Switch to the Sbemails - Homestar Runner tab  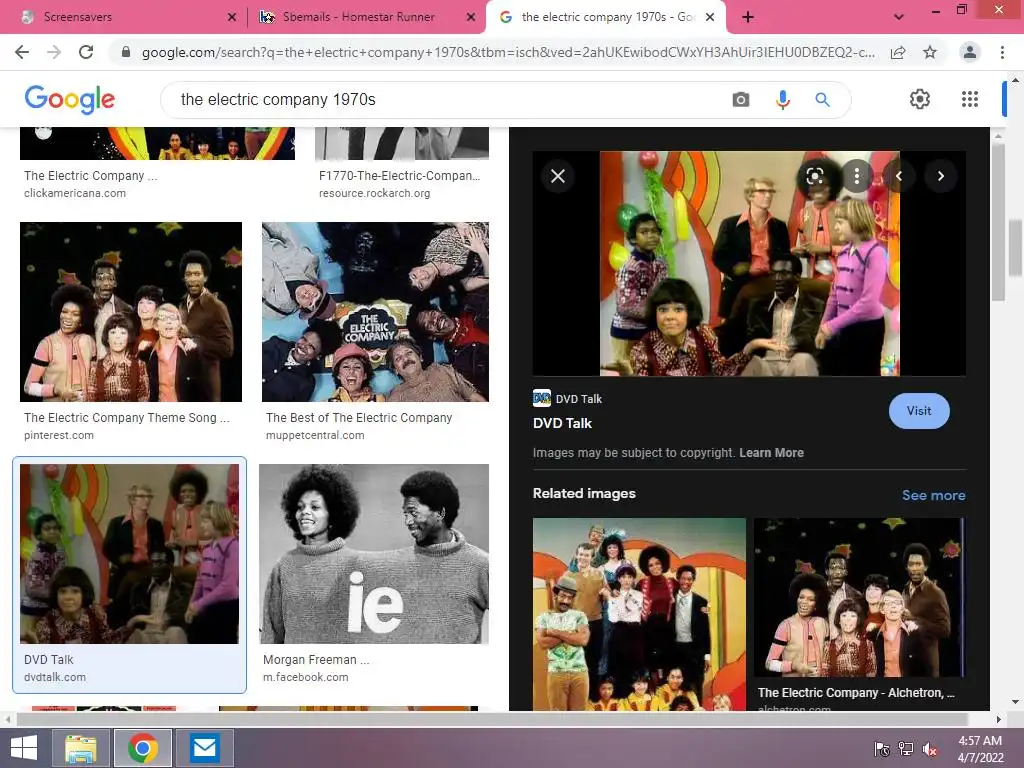tap(366, 17)
